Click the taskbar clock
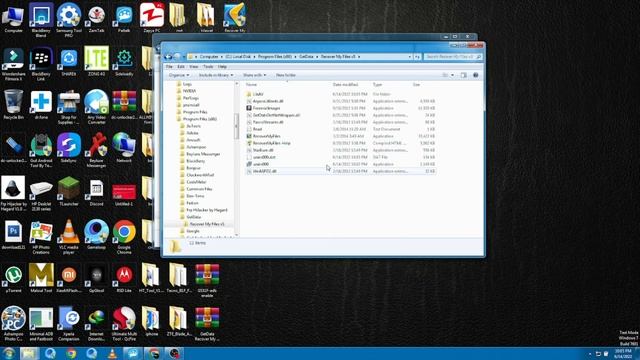640x360 pixels. (x=624, y=353)
